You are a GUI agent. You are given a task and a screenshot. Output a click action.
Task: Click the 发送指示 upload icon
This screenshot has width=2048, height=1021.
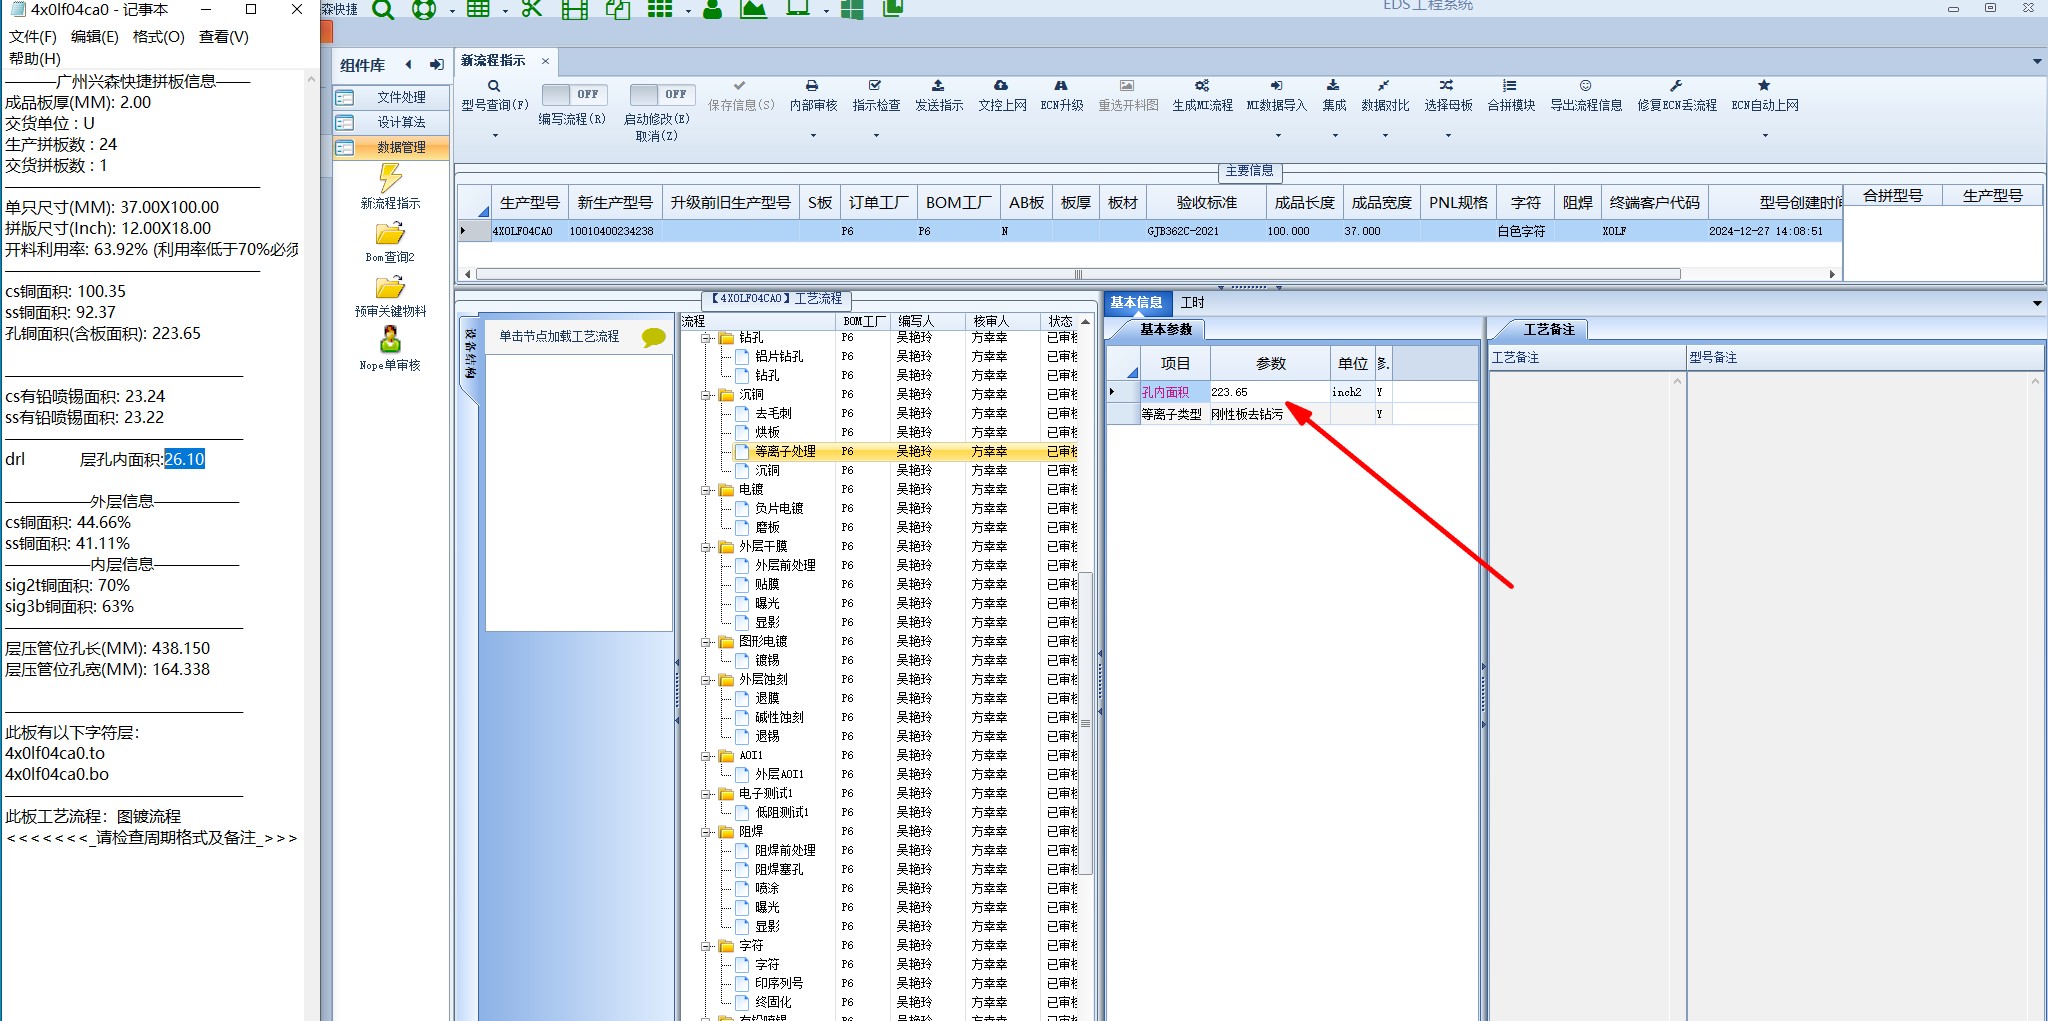(x=938, y=86)
